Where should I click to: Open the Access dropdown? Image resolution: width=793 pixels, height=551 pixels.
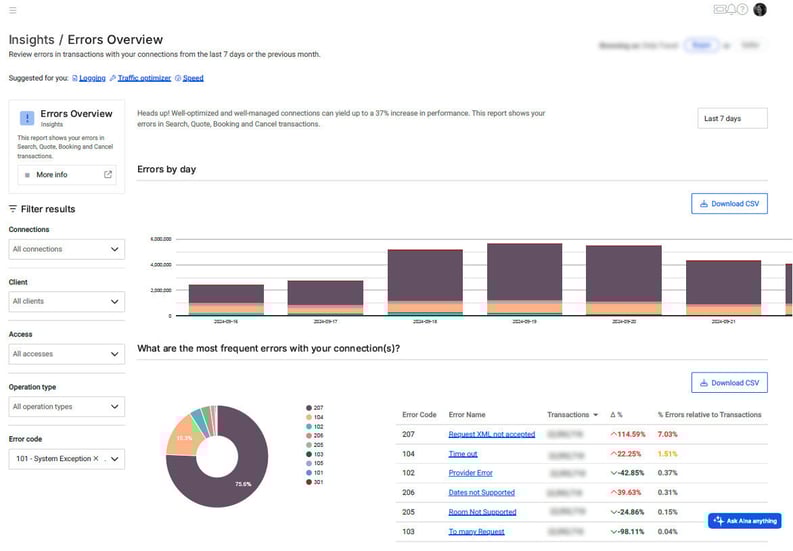coord(67,354)
